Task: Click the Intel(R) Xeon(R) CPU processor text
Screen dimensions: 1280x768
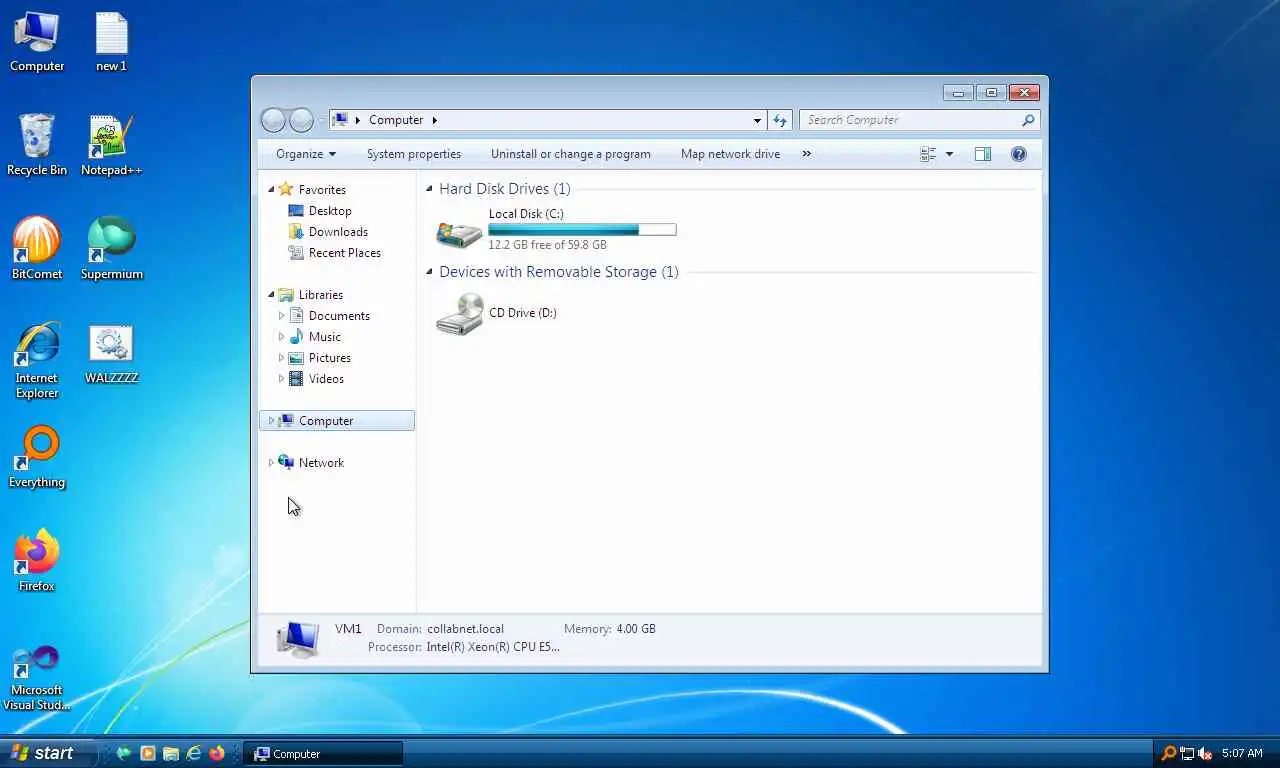Action: click(x=493, y=647)
